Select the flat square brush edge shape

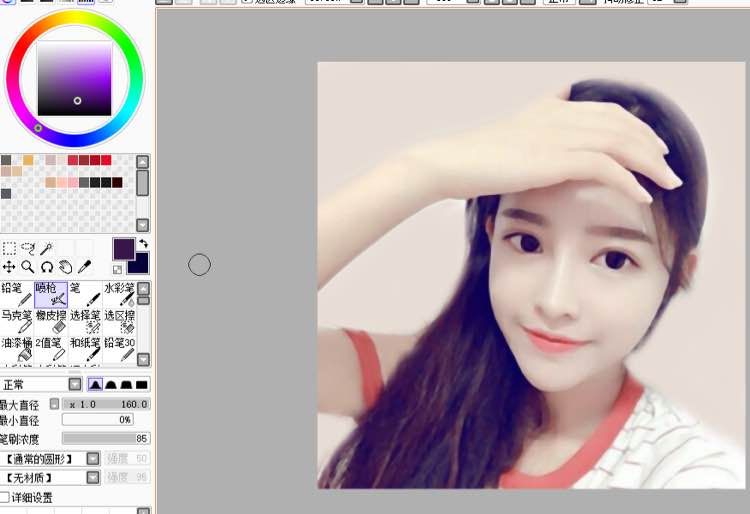142,384
